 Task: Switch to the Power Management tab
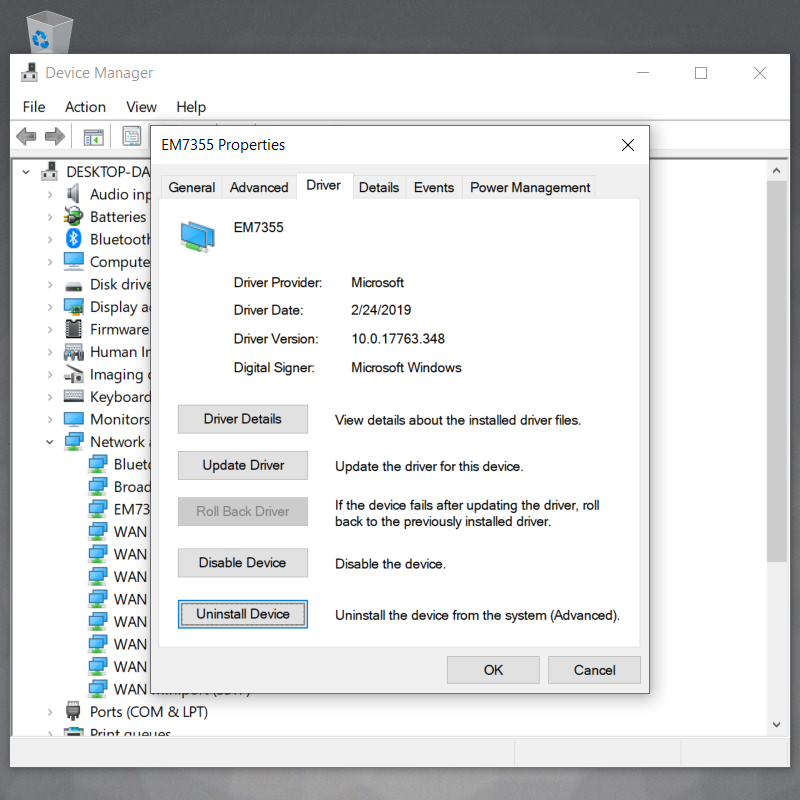tap(530, 187)
